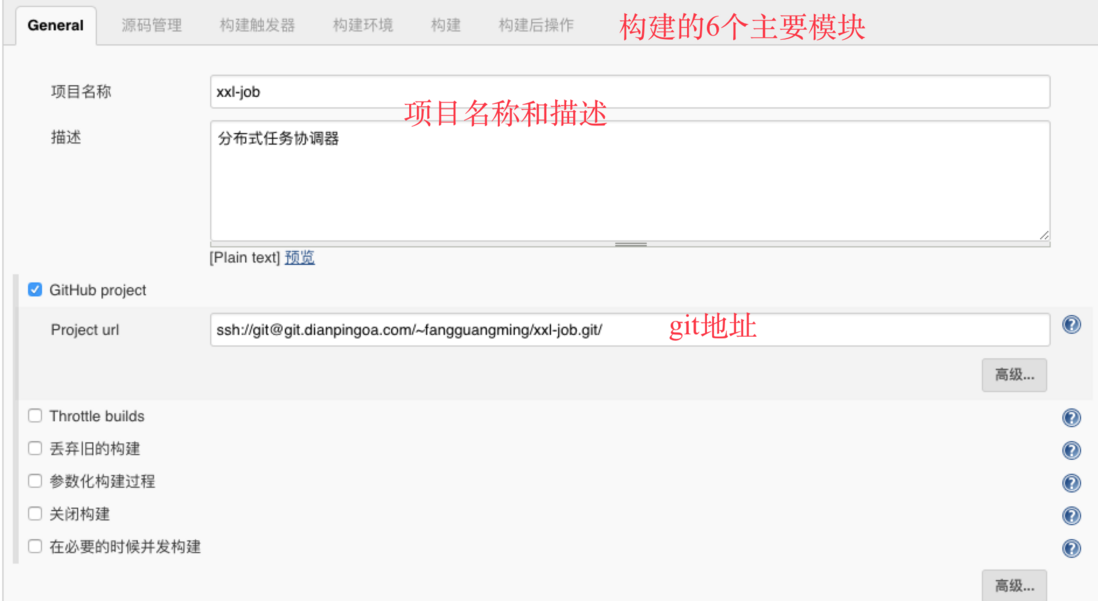
Task: Click the 预览 preview link
Action: [x=300, y=258]
